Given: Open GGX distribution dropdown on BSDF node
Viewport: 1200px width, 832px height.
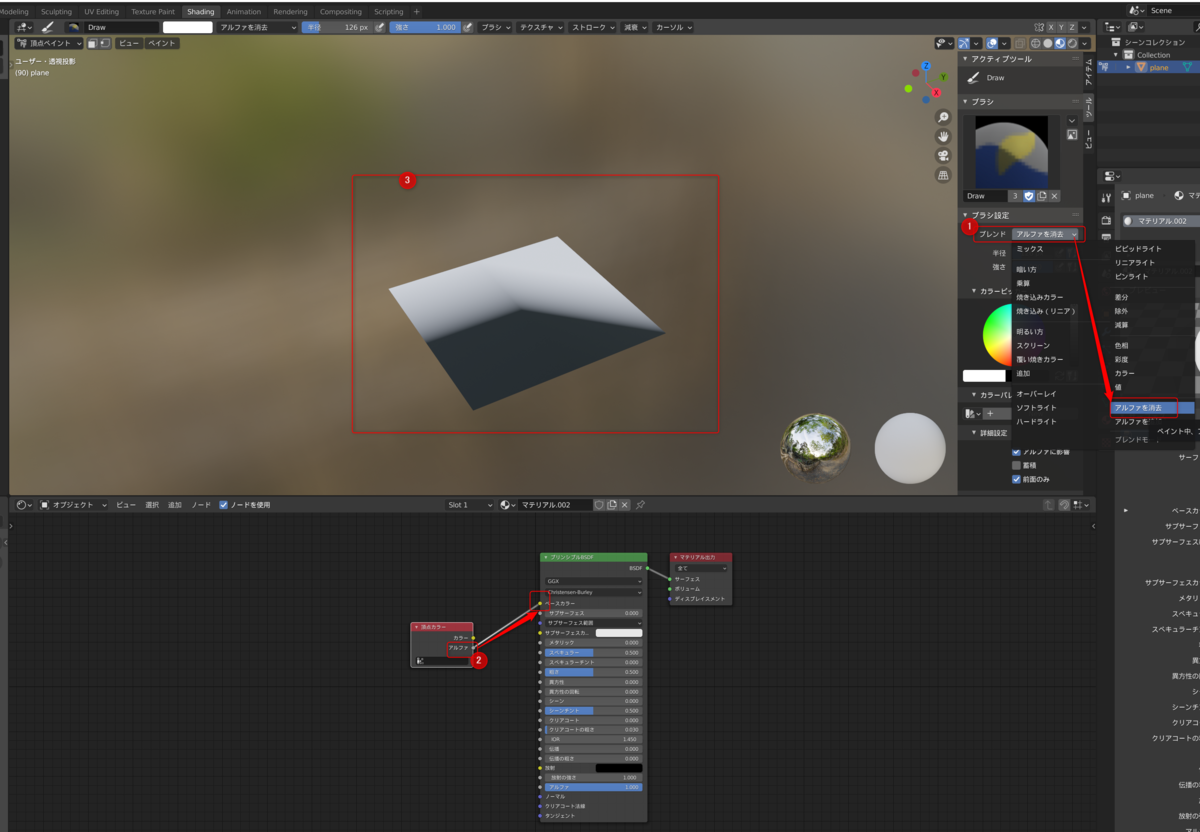Looking at the screenshot, I should pos(594,580).
